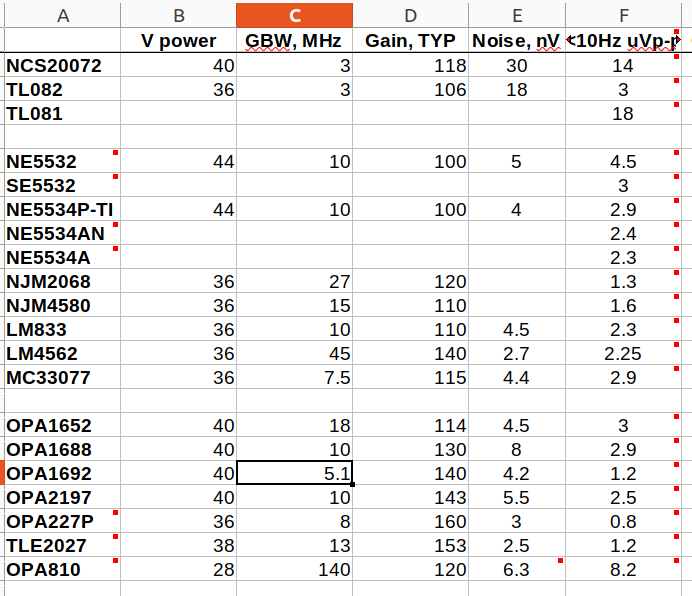Click noise value 6.3 for OPA810
This screenshot has width=692, height=596.
(517, 569)
